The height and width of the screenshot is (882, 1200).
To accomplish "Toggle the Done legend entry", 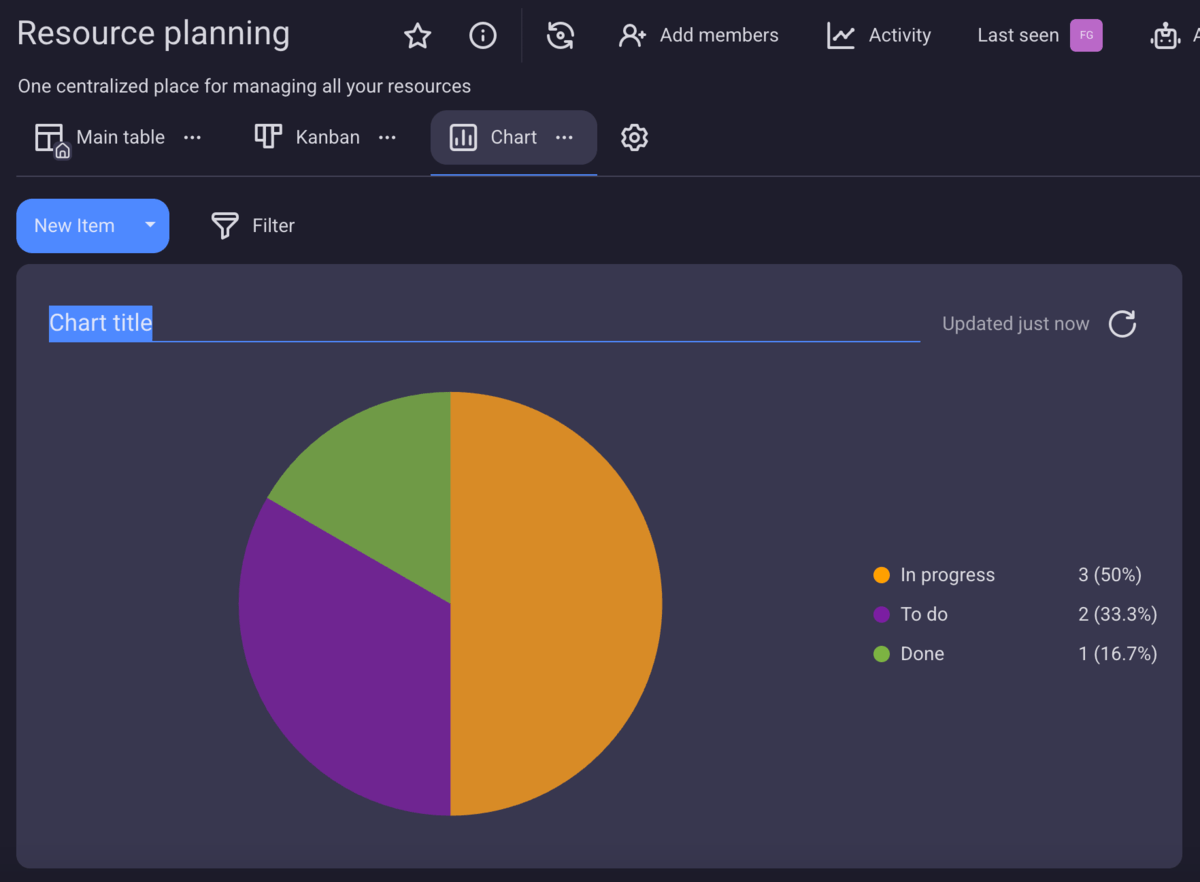I will (x=921, y=653).
